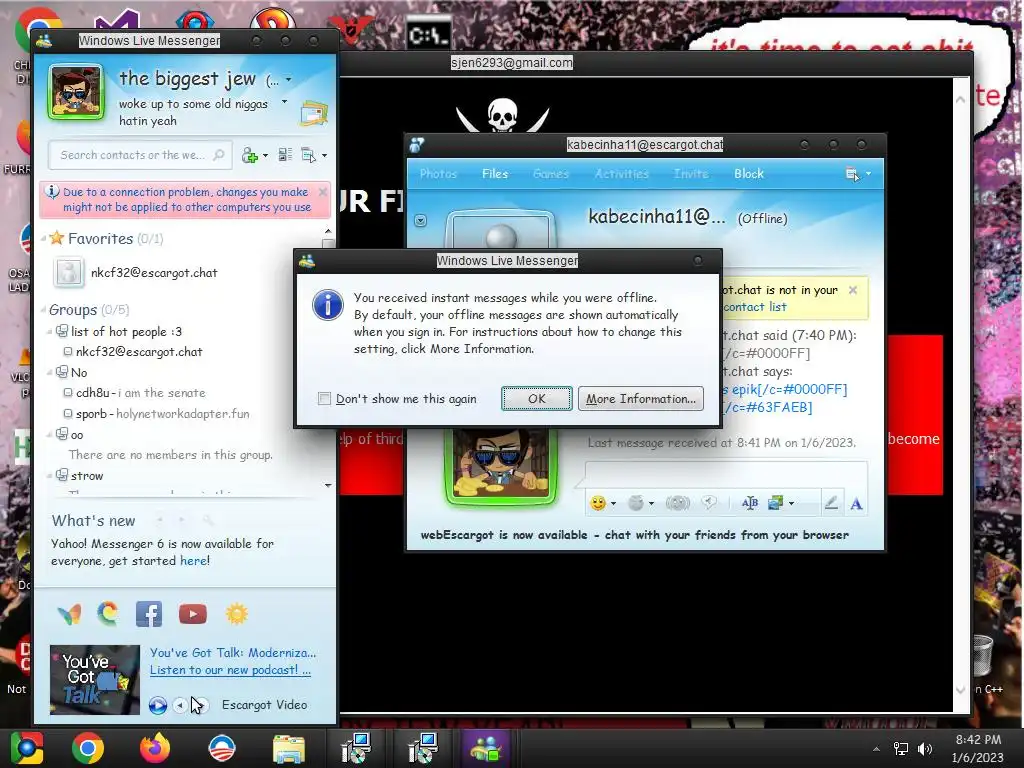Open the background picker icon in the chat toolbar
This screenshot has height=768, width=1024.
click(775, 503)
